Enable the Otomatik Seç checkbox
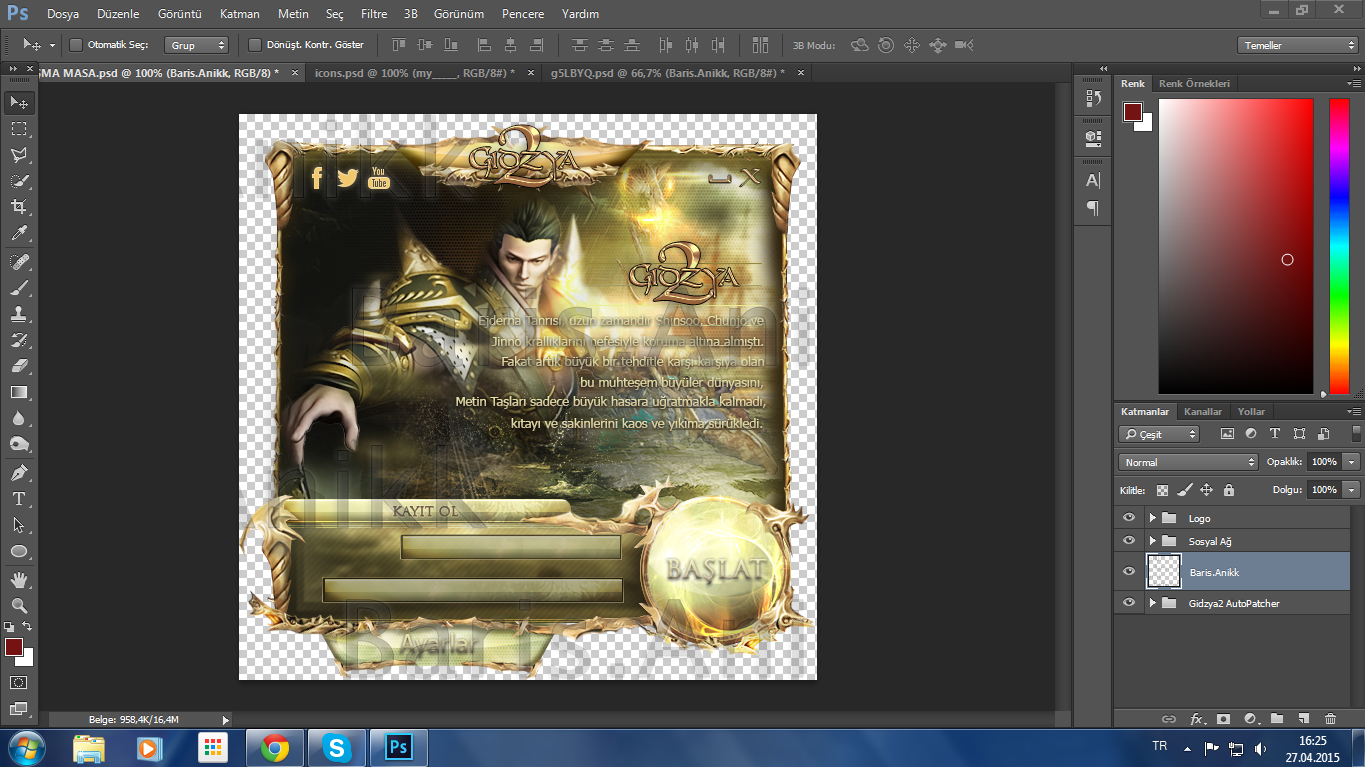Image resolution: width=1365 pixels, height=767 pixels. 76,45
